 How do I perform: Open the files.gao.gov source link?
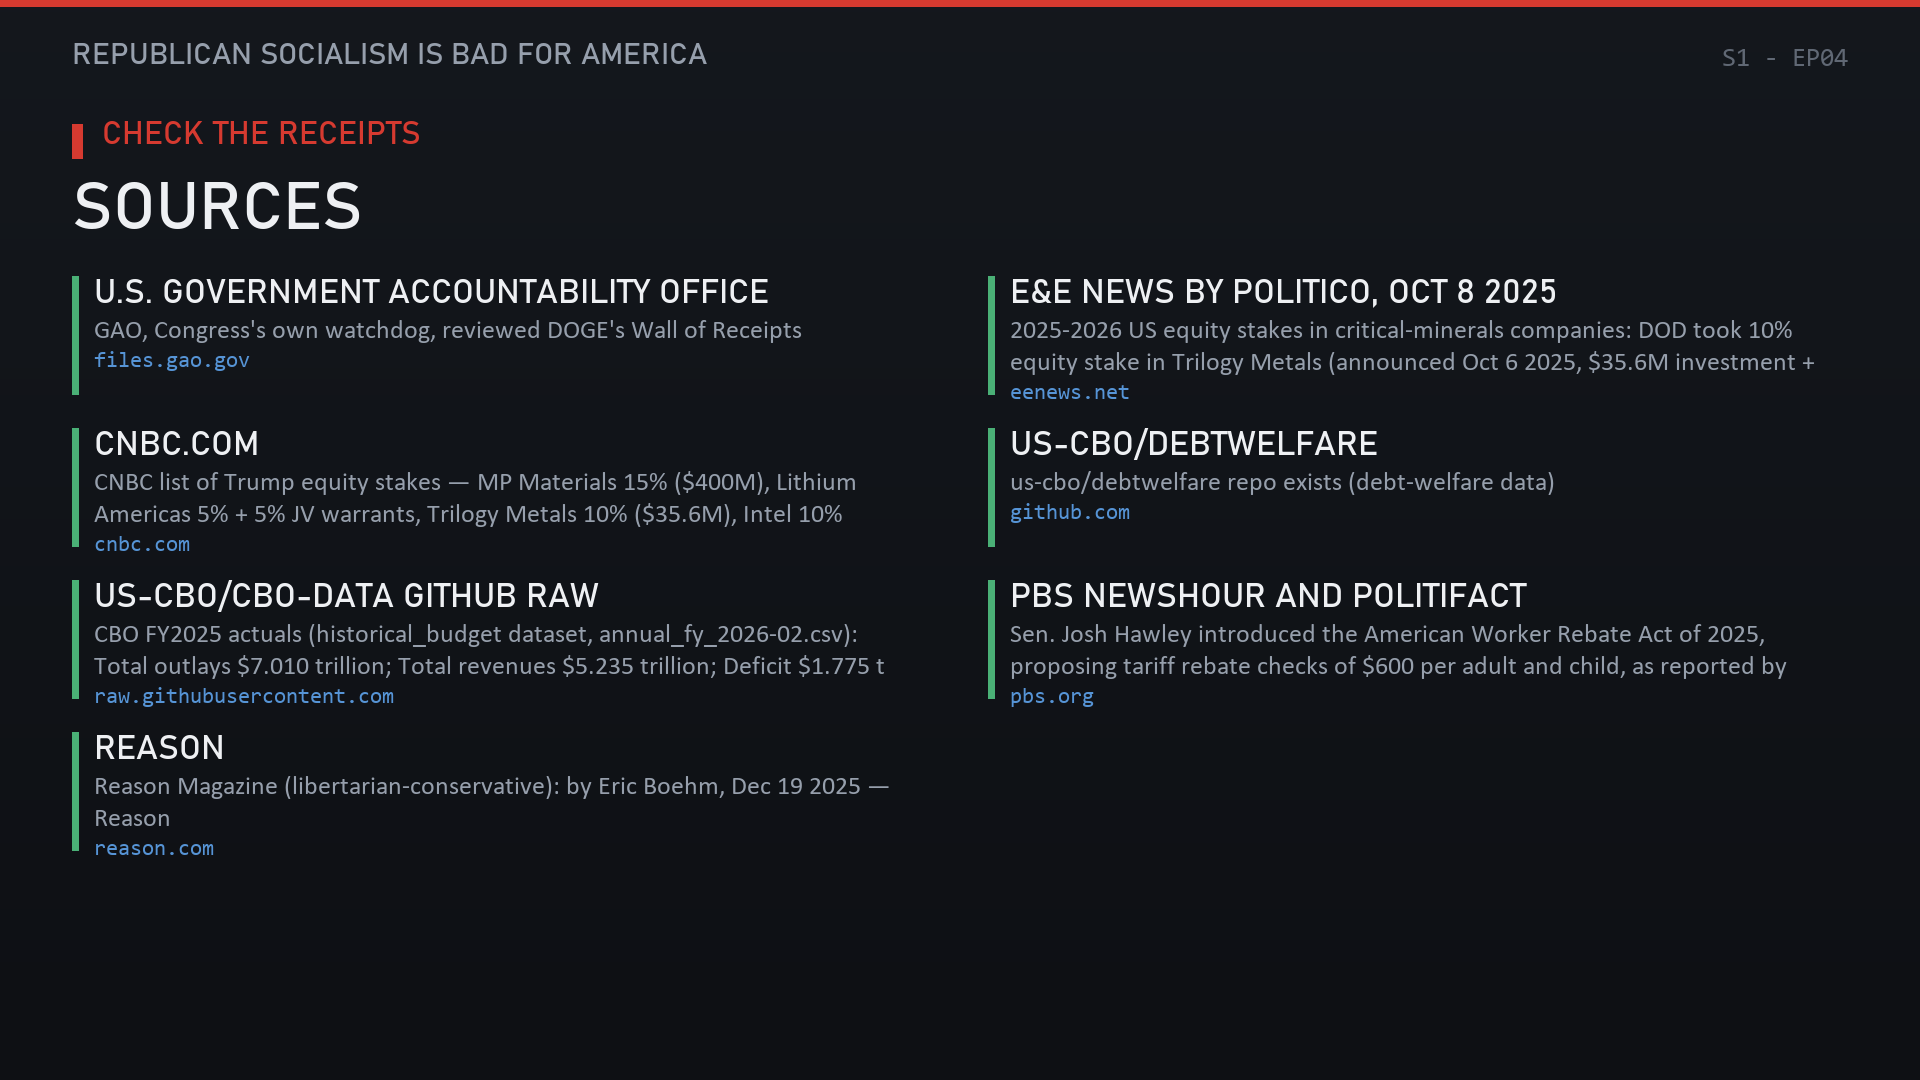coord(172,361)
